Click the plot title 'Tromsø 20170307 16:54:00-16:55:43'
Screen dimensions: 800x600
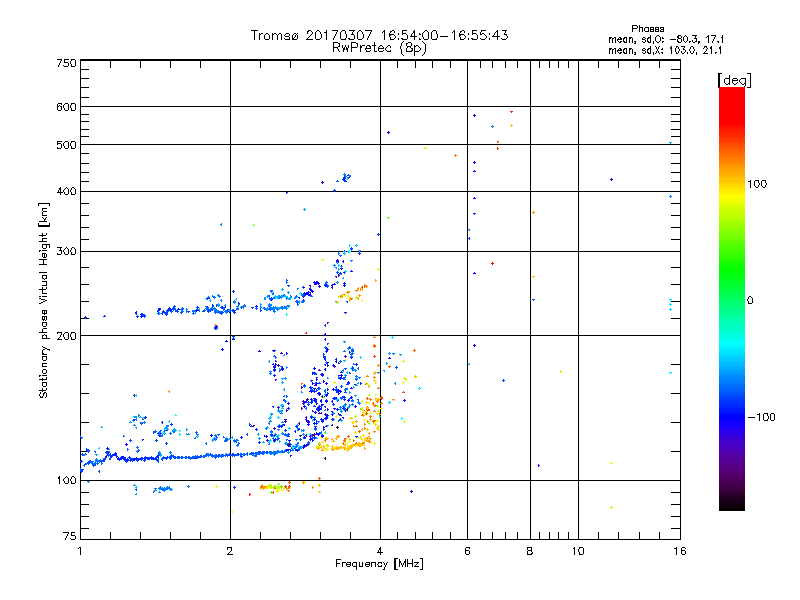click(x=379, y=35)
